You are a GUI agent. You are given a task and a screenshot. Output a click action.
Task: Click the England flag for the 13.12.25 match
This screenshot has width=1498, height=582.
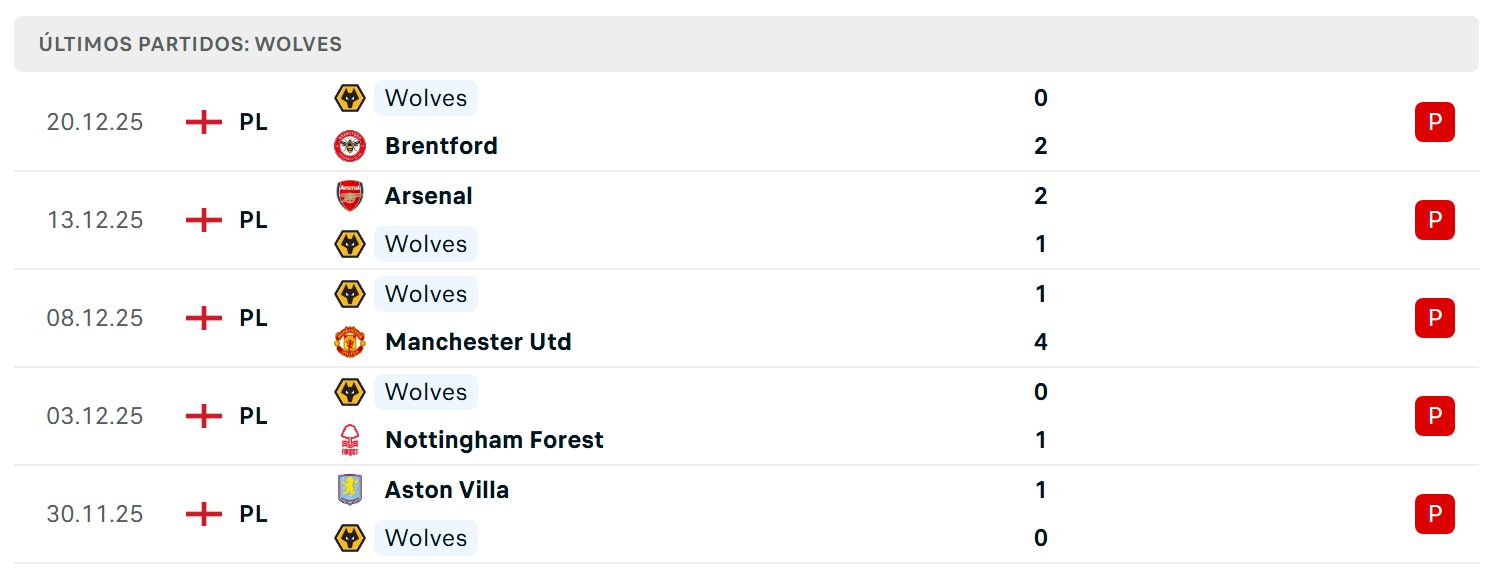click(x=204, y=220)
